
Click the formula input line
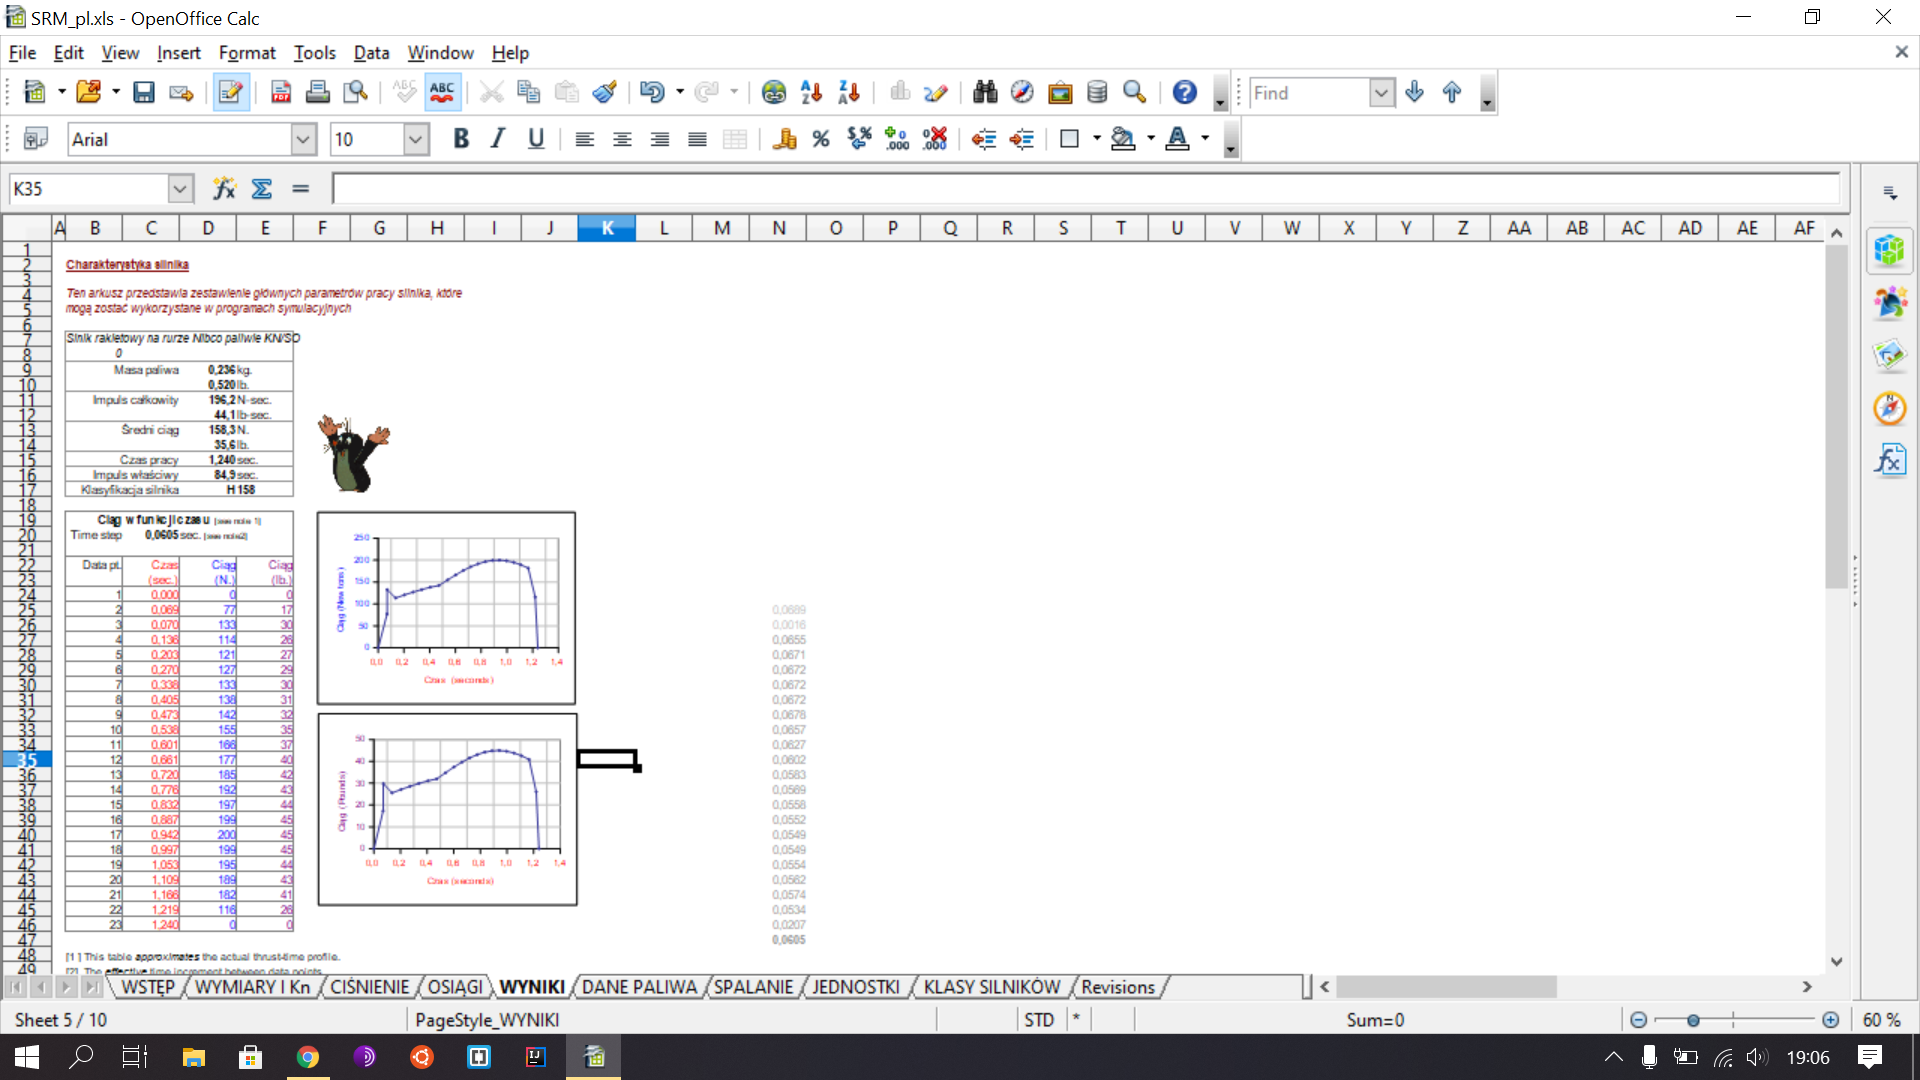point(1085,189)
